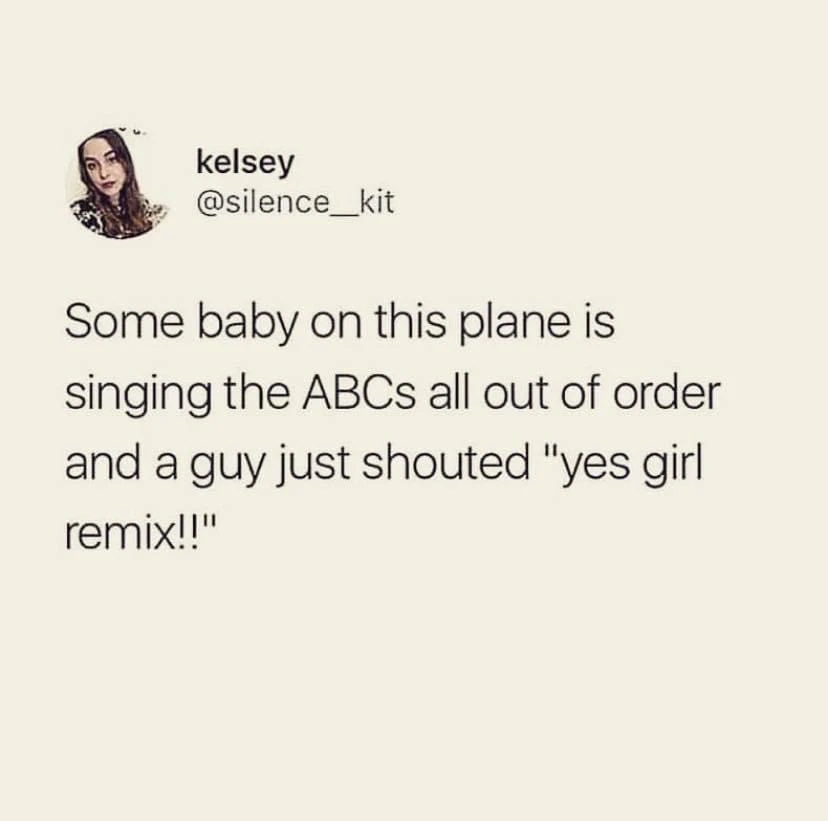This screenshot has height=821, width=828.
Task: Select the line "and a guy just shouted"
Action: (297, 465)
